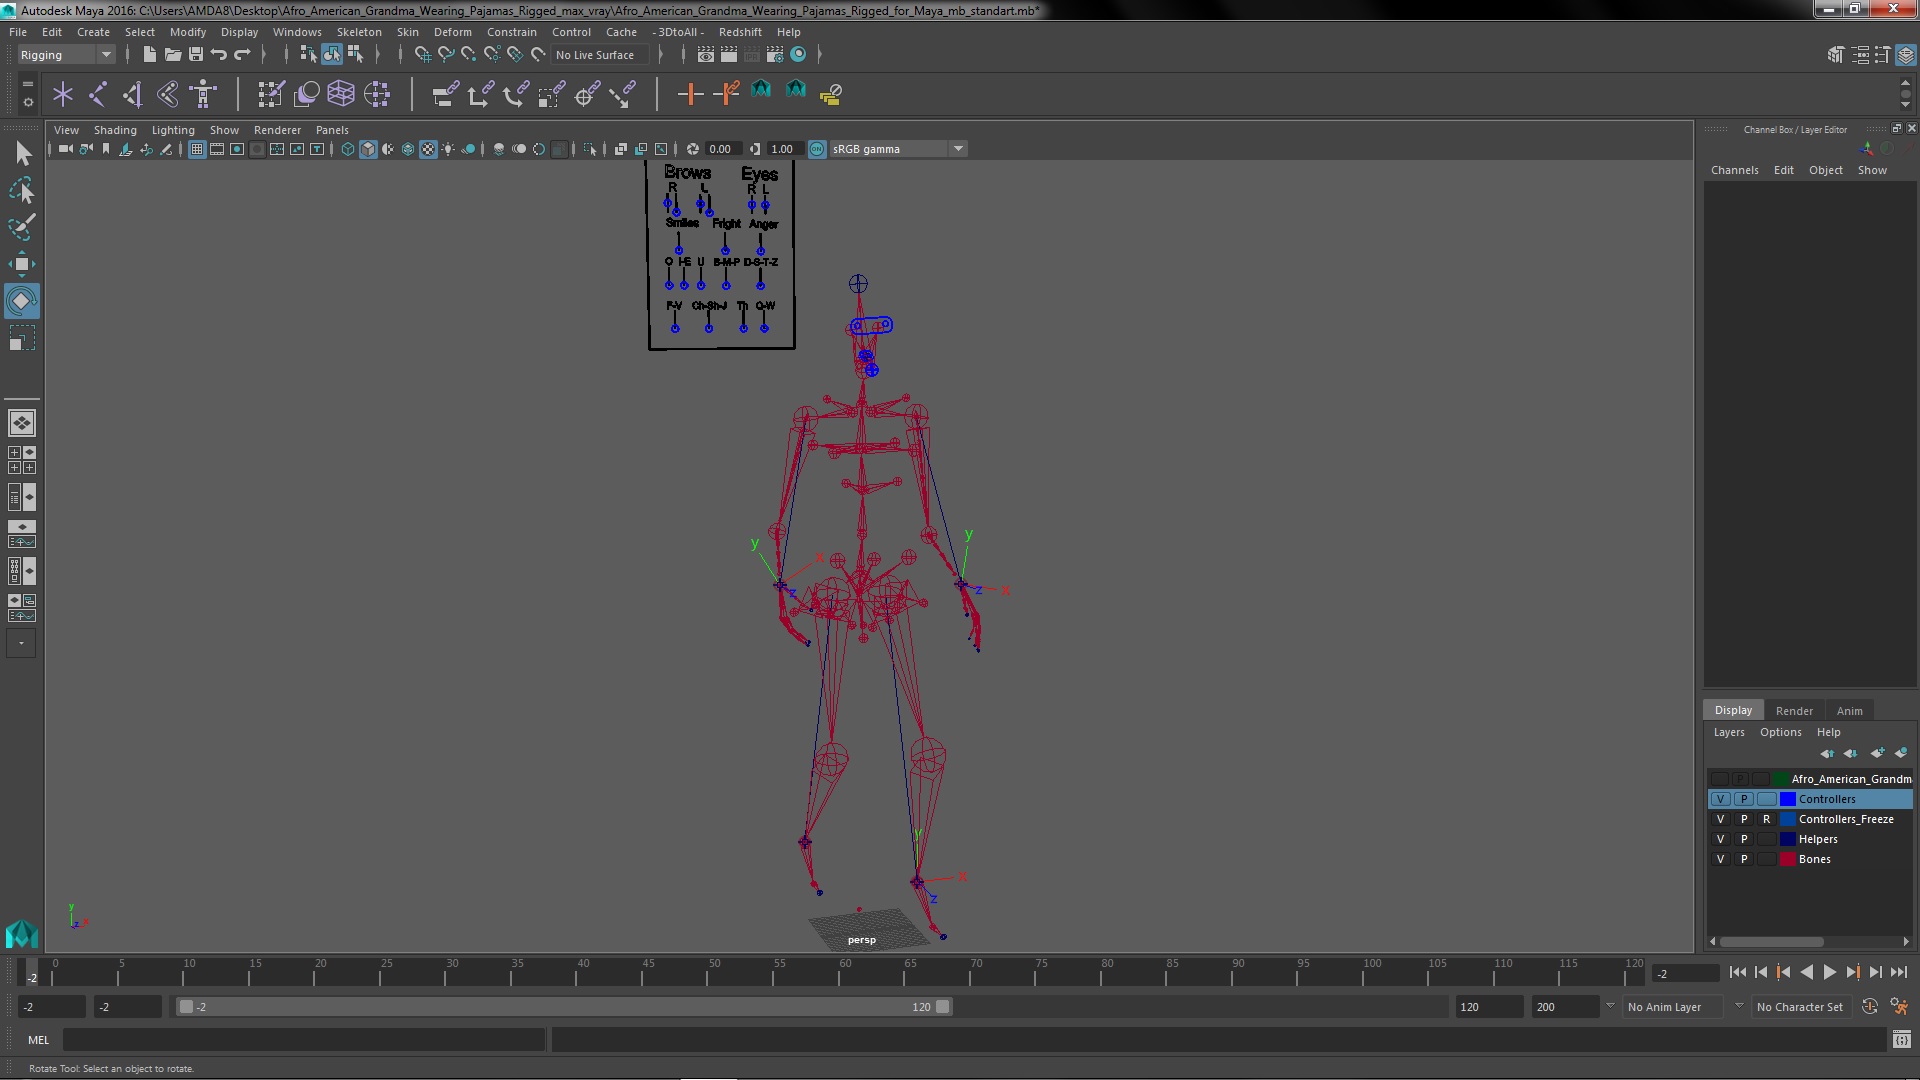
Task: Open the Skeleton menu
Action: pyautogui.click(x=356, y=32)
